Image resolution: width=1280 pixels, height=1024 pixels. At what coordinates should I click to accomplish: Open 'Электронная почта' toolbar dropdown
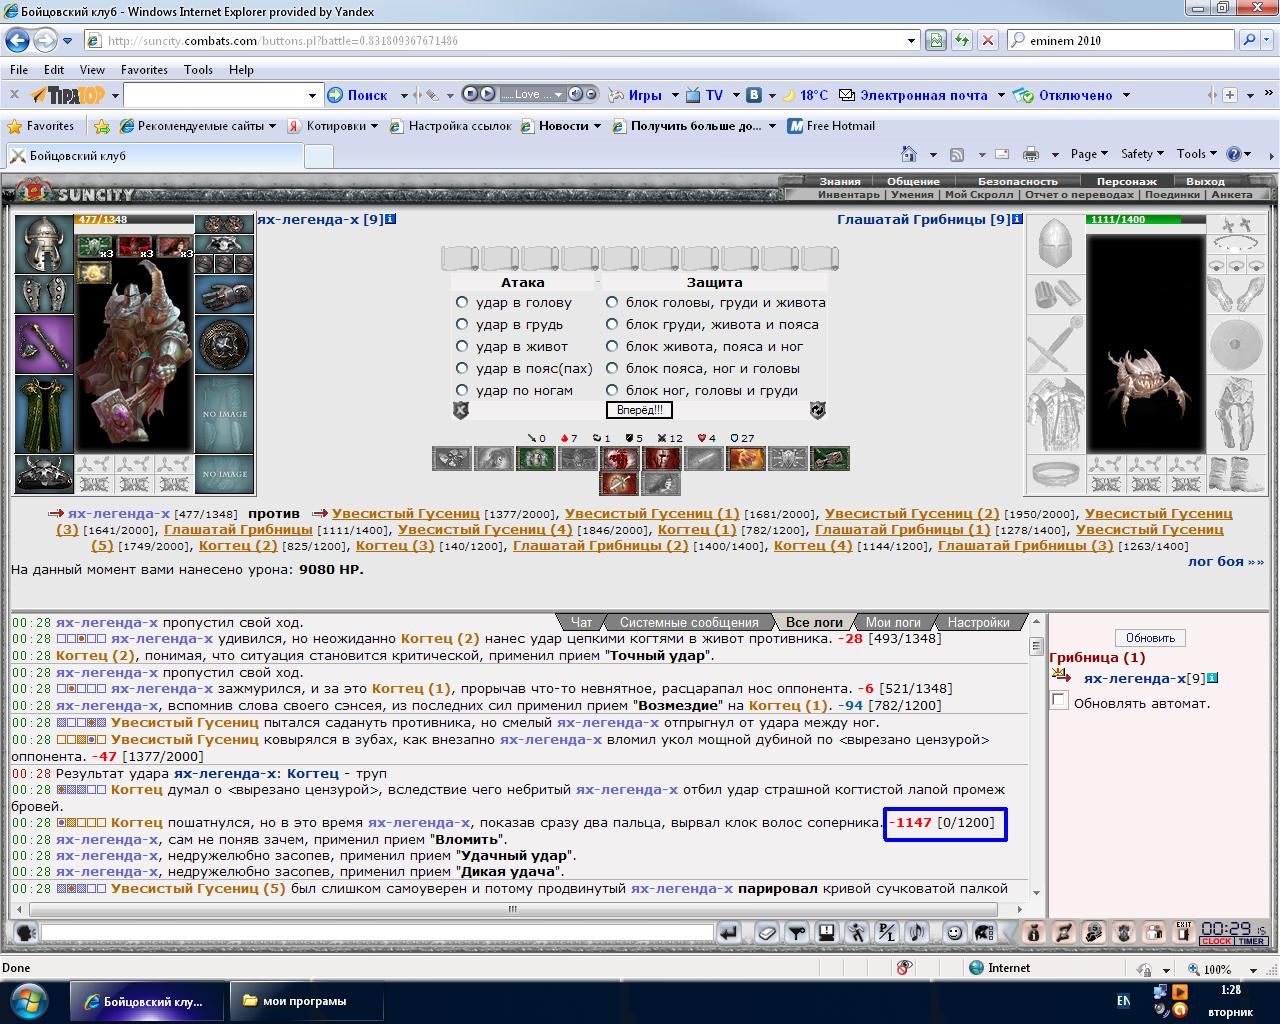1000,95
